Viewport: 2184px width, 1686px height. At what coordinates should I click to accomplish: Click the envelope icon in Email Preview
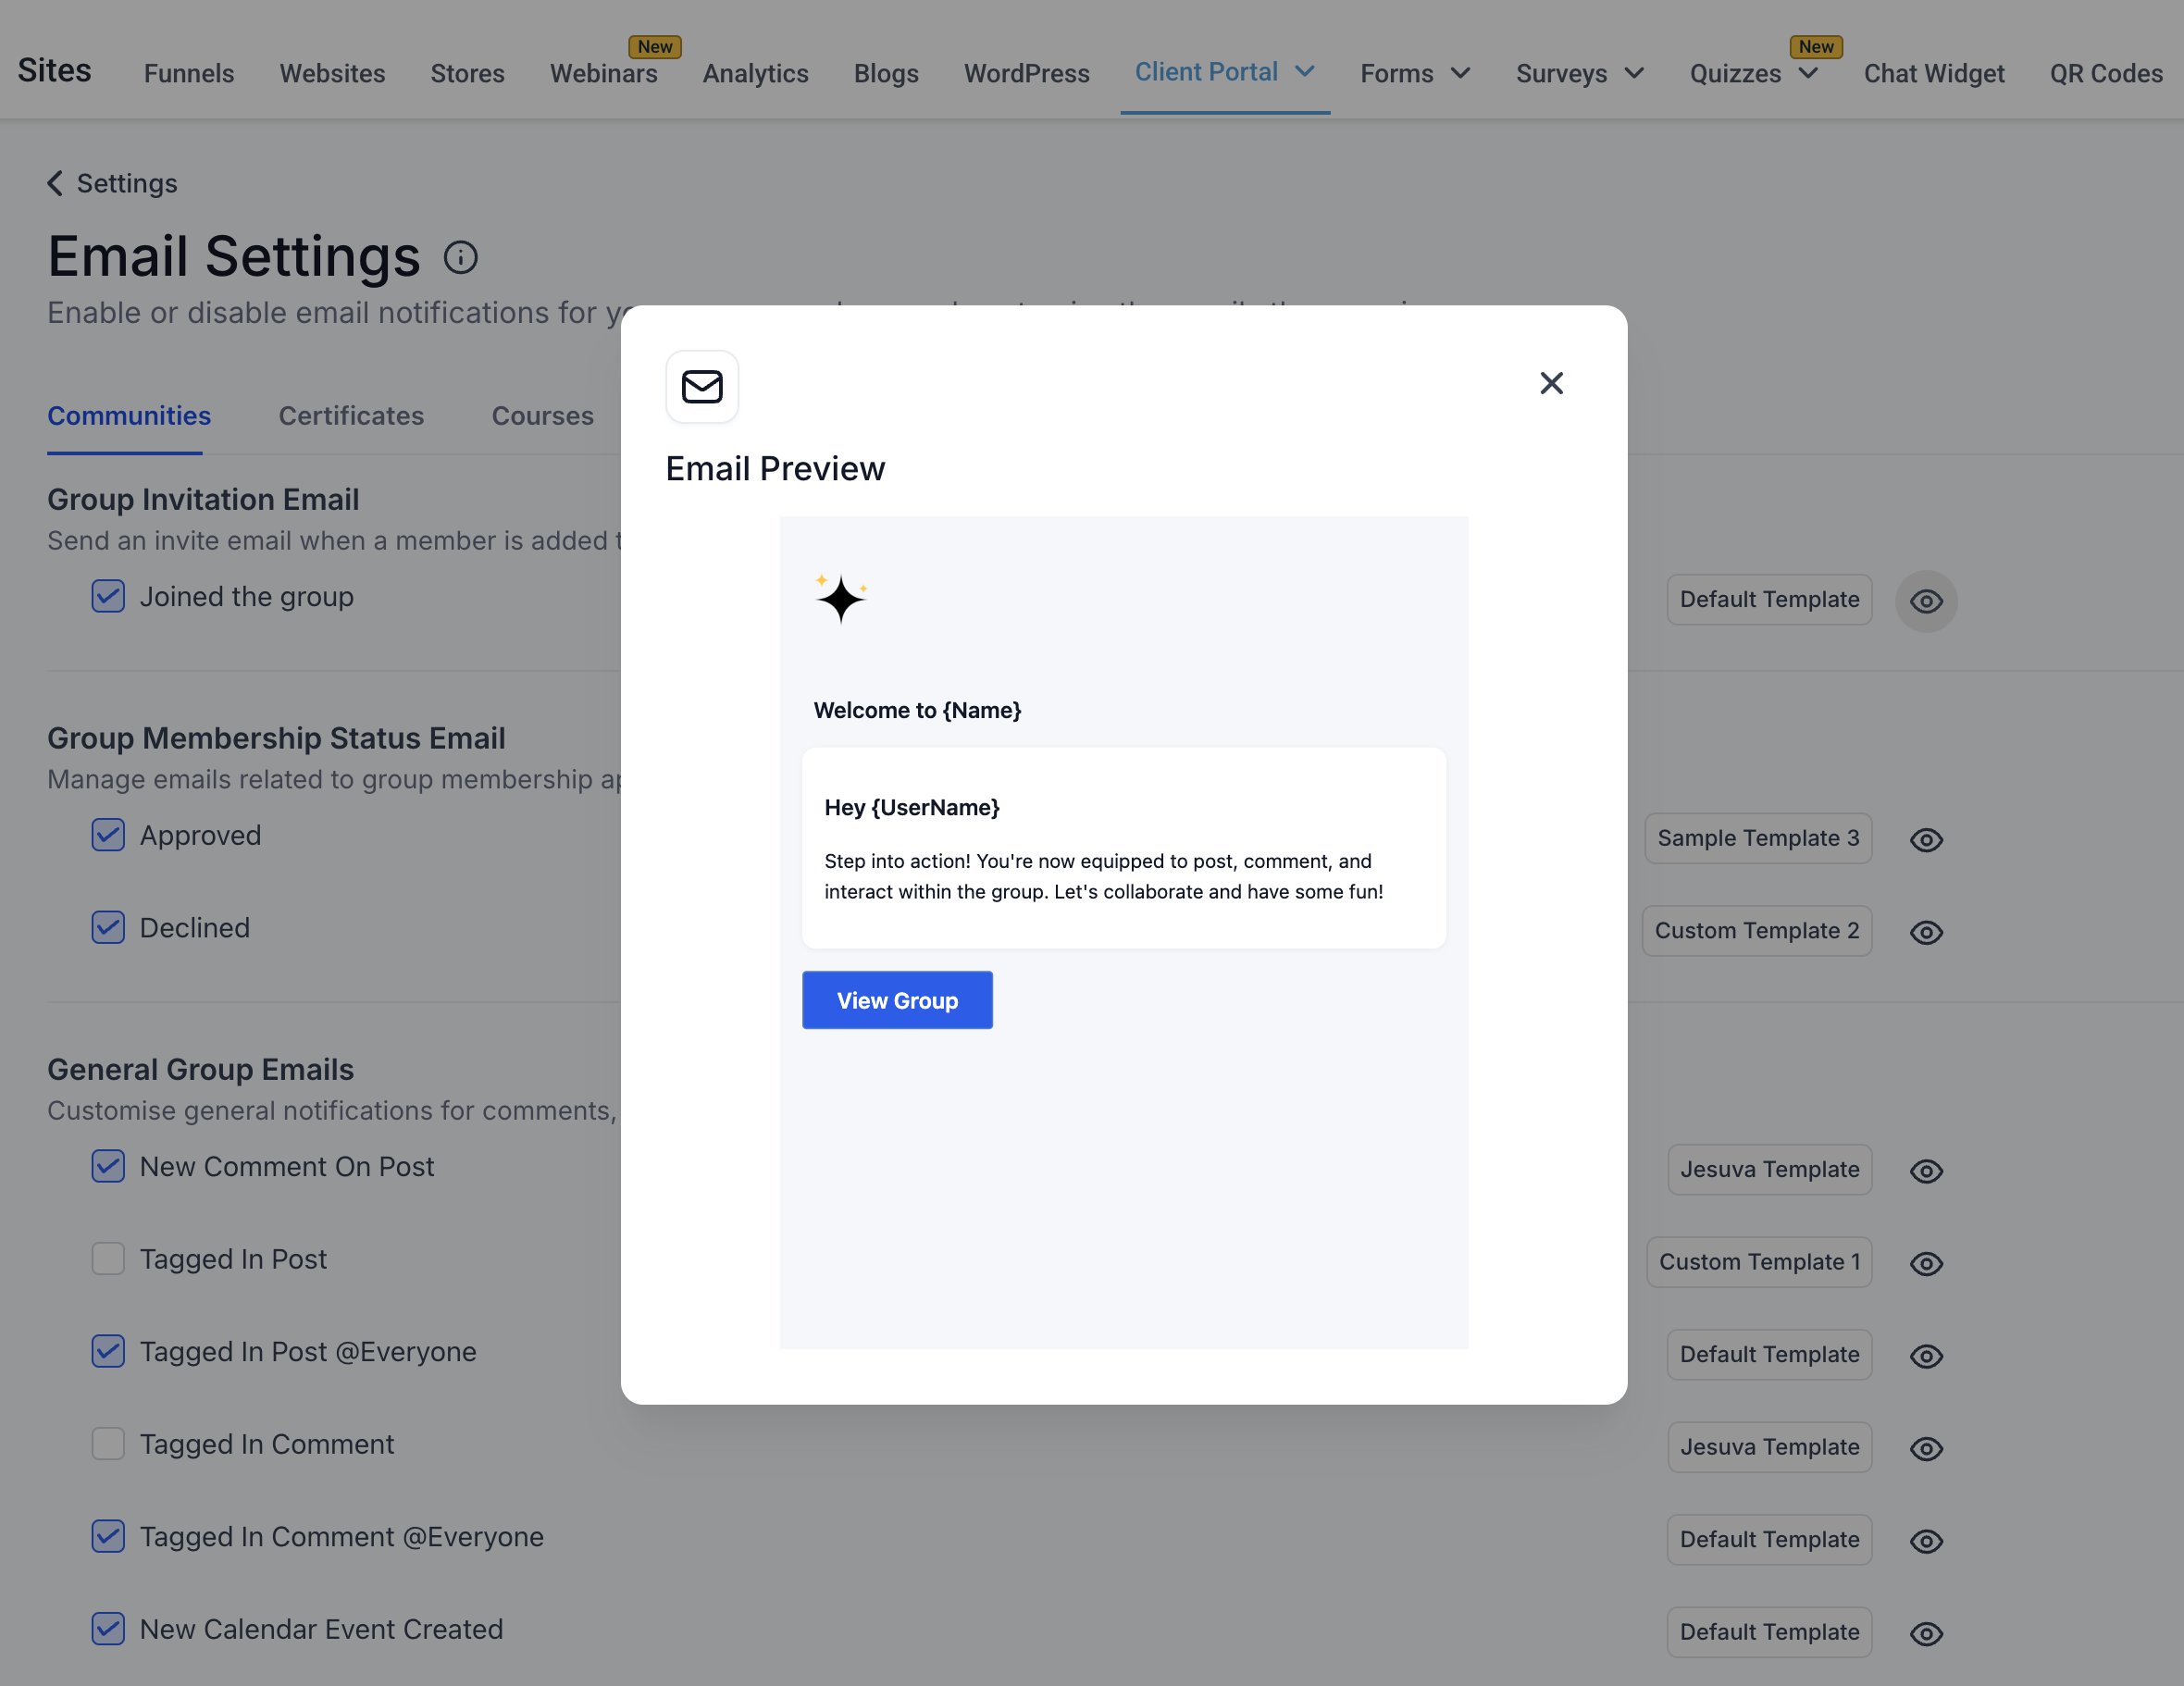[702, 387]
